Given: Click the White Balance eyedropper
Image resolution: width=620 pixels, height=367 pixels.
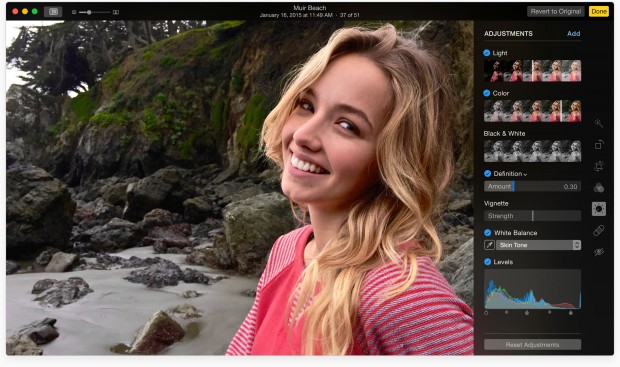Looking at the screenshot, I should (489, 245).
